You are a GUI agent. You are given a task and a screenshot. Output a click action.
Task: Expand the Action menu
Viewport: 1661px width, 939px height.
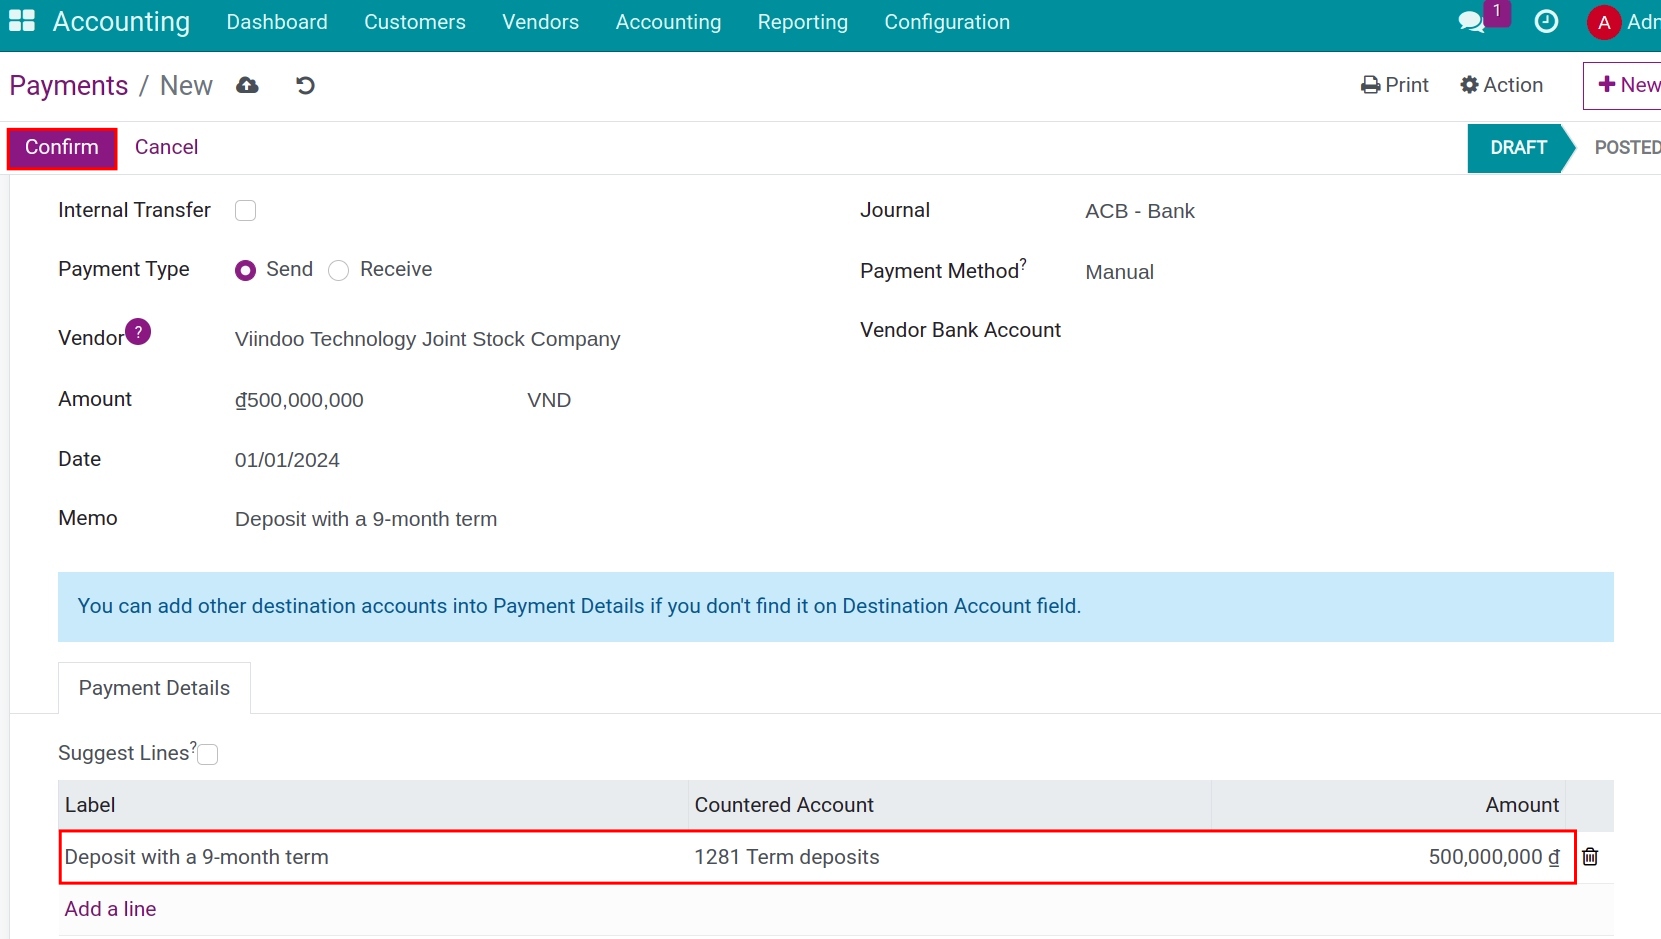(x=1501, y=85)
